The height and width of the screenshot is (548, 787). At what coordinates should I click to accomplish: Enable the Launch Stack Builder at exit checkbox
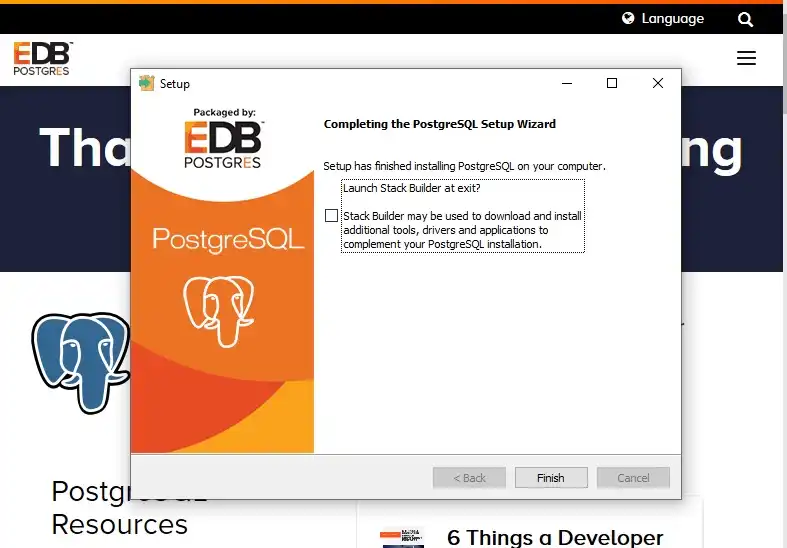coord(332,216)
